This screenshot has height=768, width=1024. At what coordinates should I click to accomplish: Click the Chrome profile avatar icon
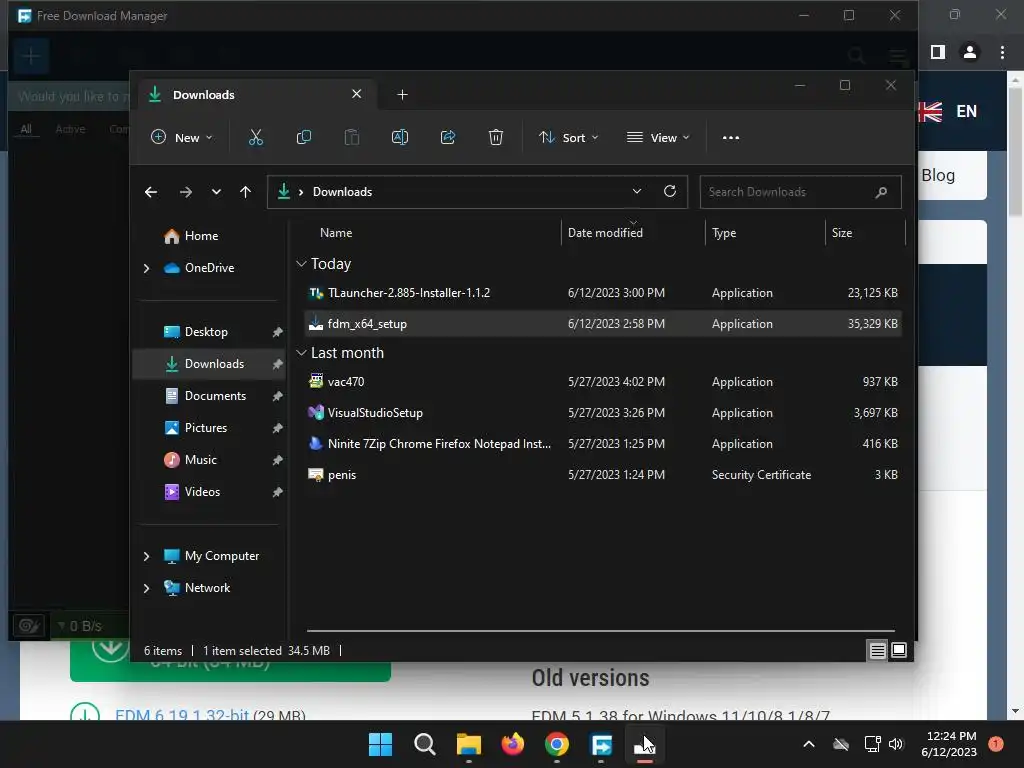(970, 52)
